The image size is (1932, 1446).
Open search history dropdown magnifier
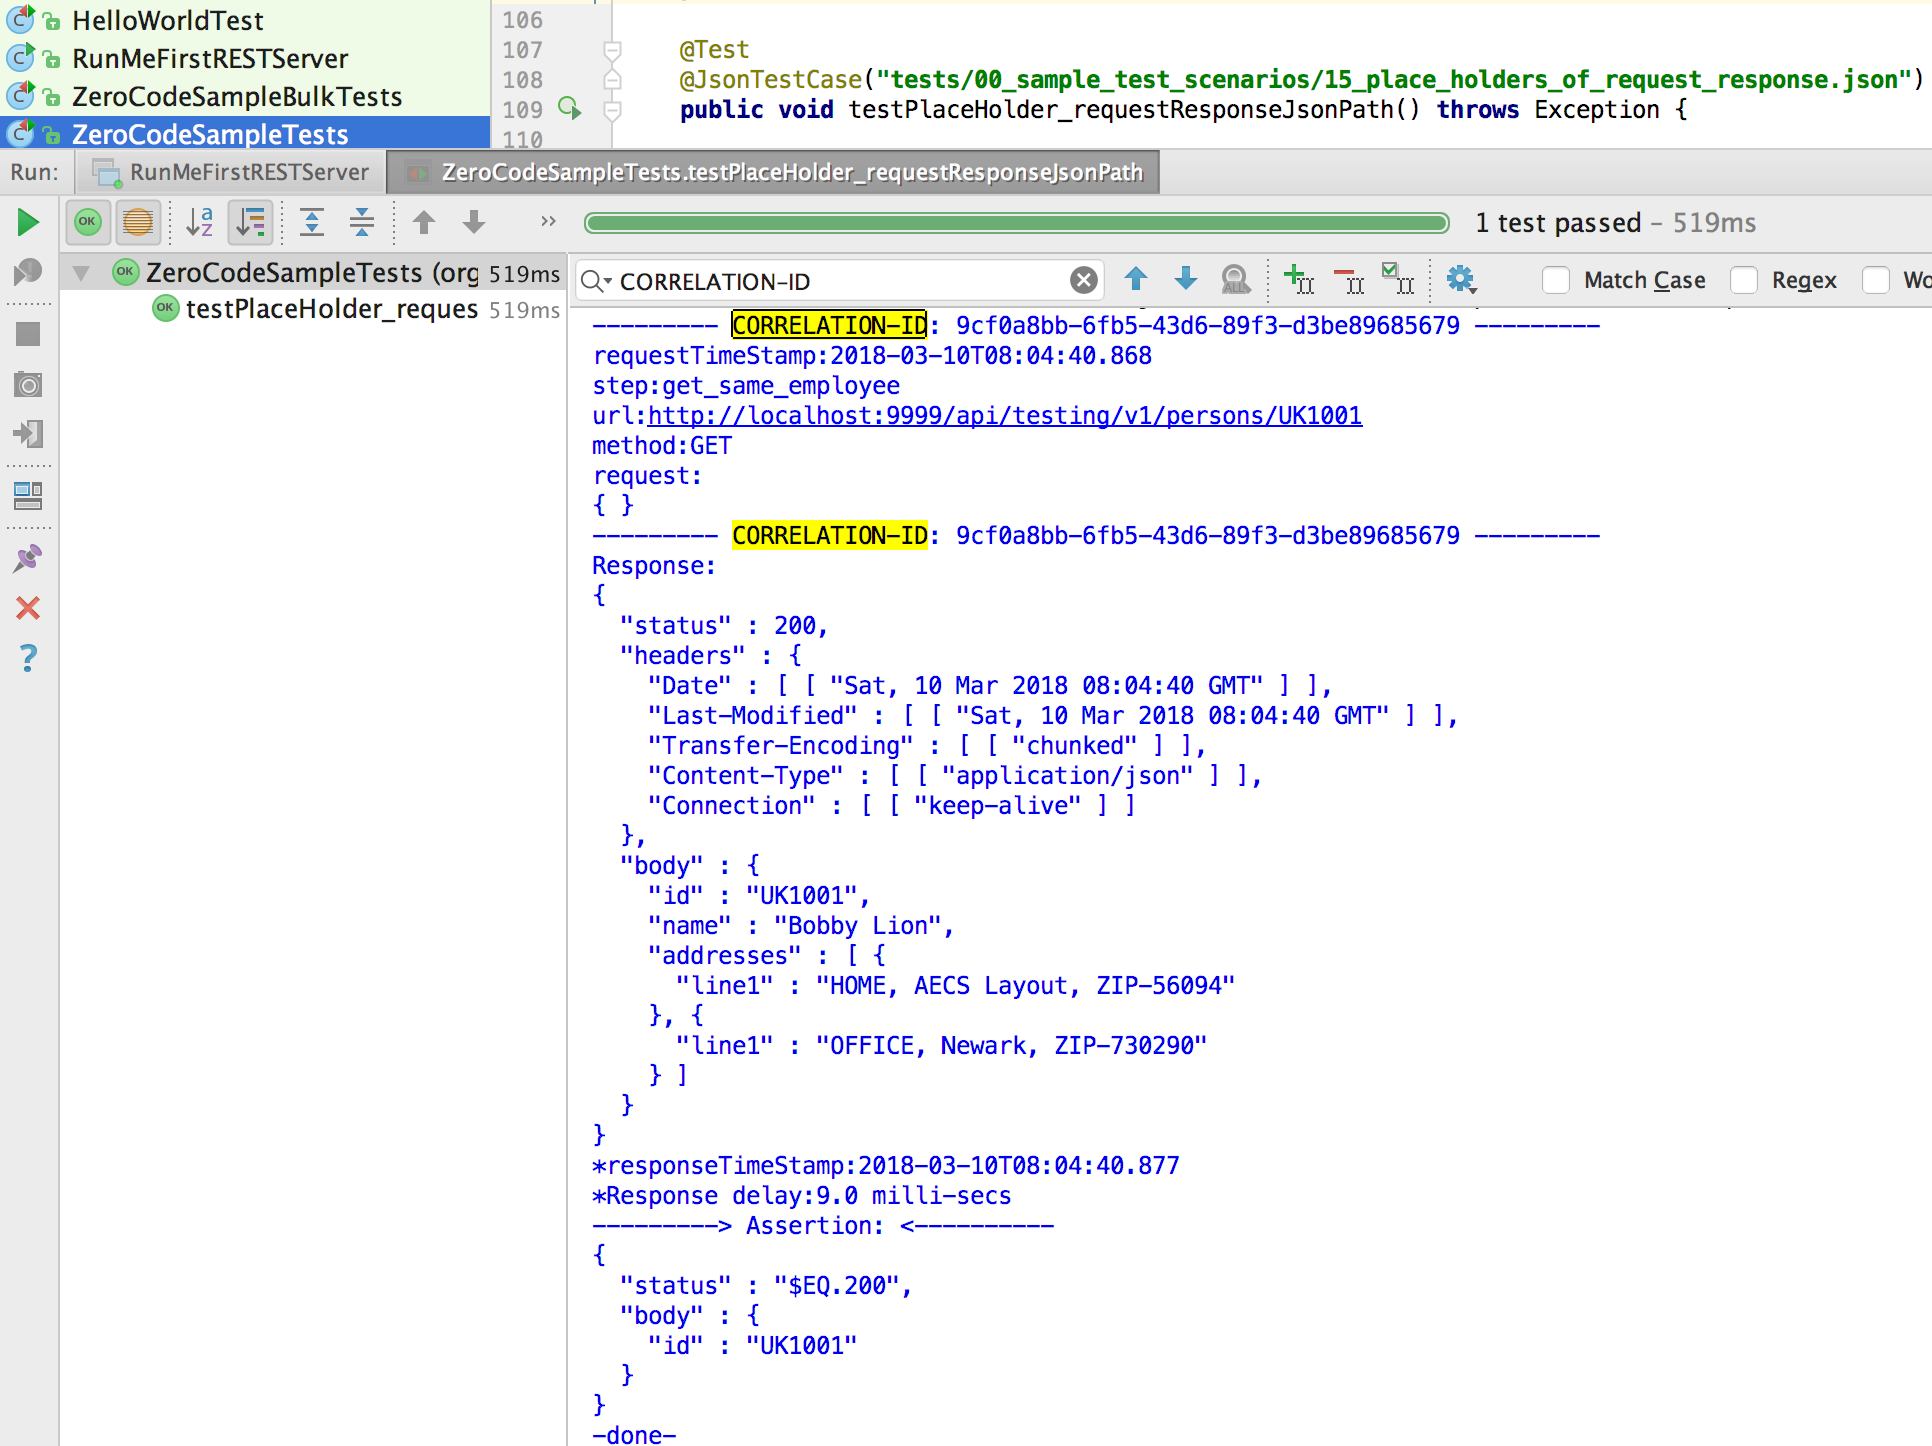point(595,281)
